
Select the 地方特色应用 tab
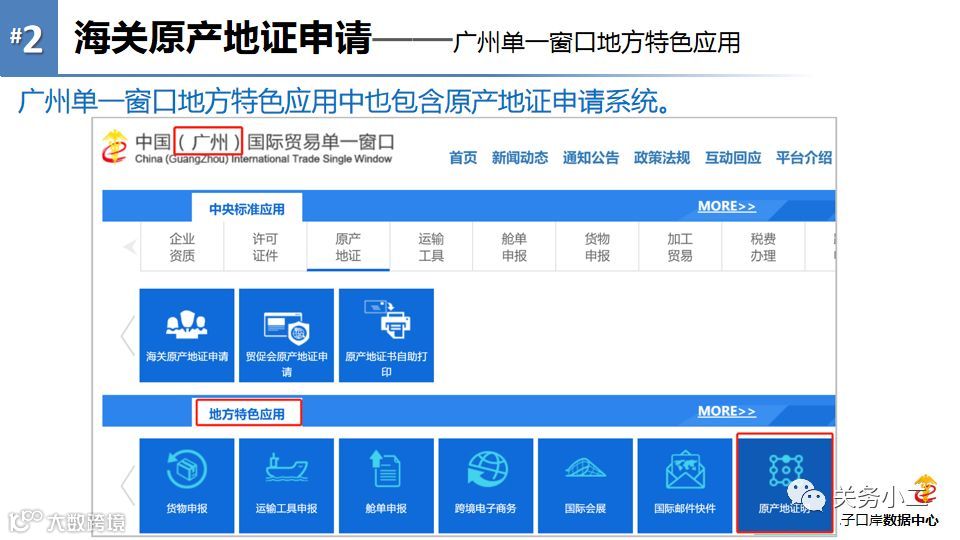coord(247,414)
